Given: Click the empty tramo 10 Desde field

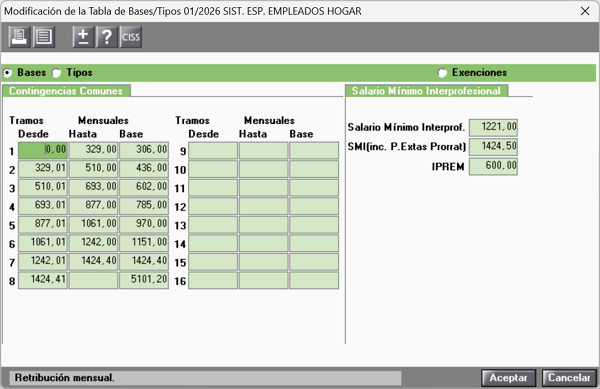Looking at the screenshot, I should (x=213, y=169).
